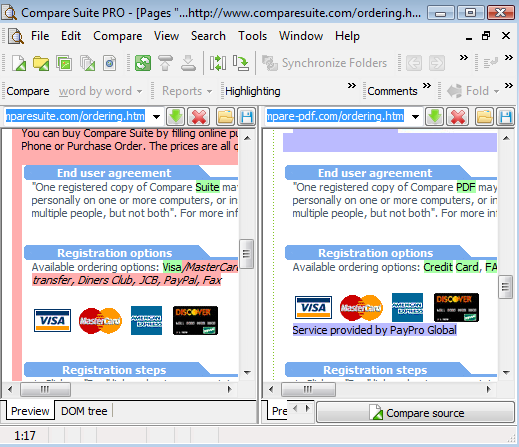Click right panel tab scroll left arrow
Viewport: 519px width, 447px height.
point(295,408)
